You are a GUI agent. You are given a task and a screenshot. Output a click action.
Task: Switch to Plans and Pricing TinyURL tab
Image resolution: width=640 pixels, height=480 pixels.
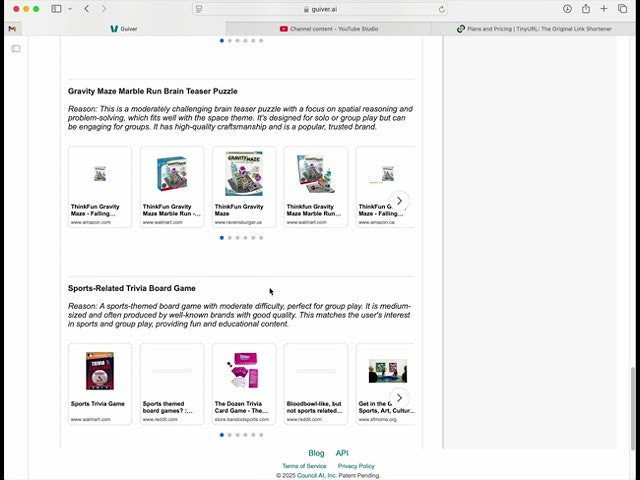pos(534,29)
